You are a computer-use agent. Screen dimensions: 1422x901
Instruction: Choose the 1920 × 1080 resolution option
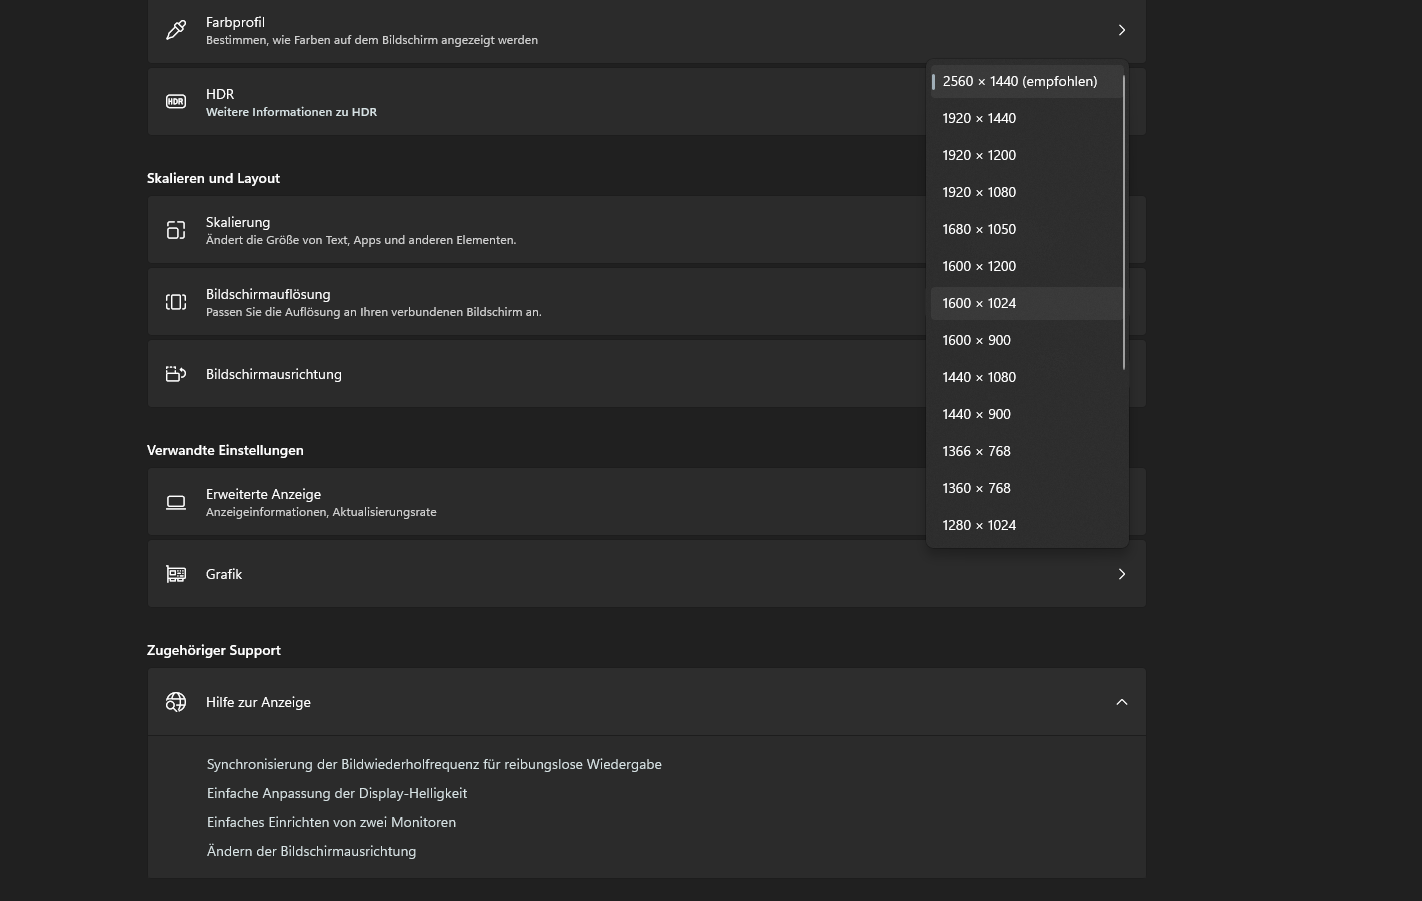[979, 192]
